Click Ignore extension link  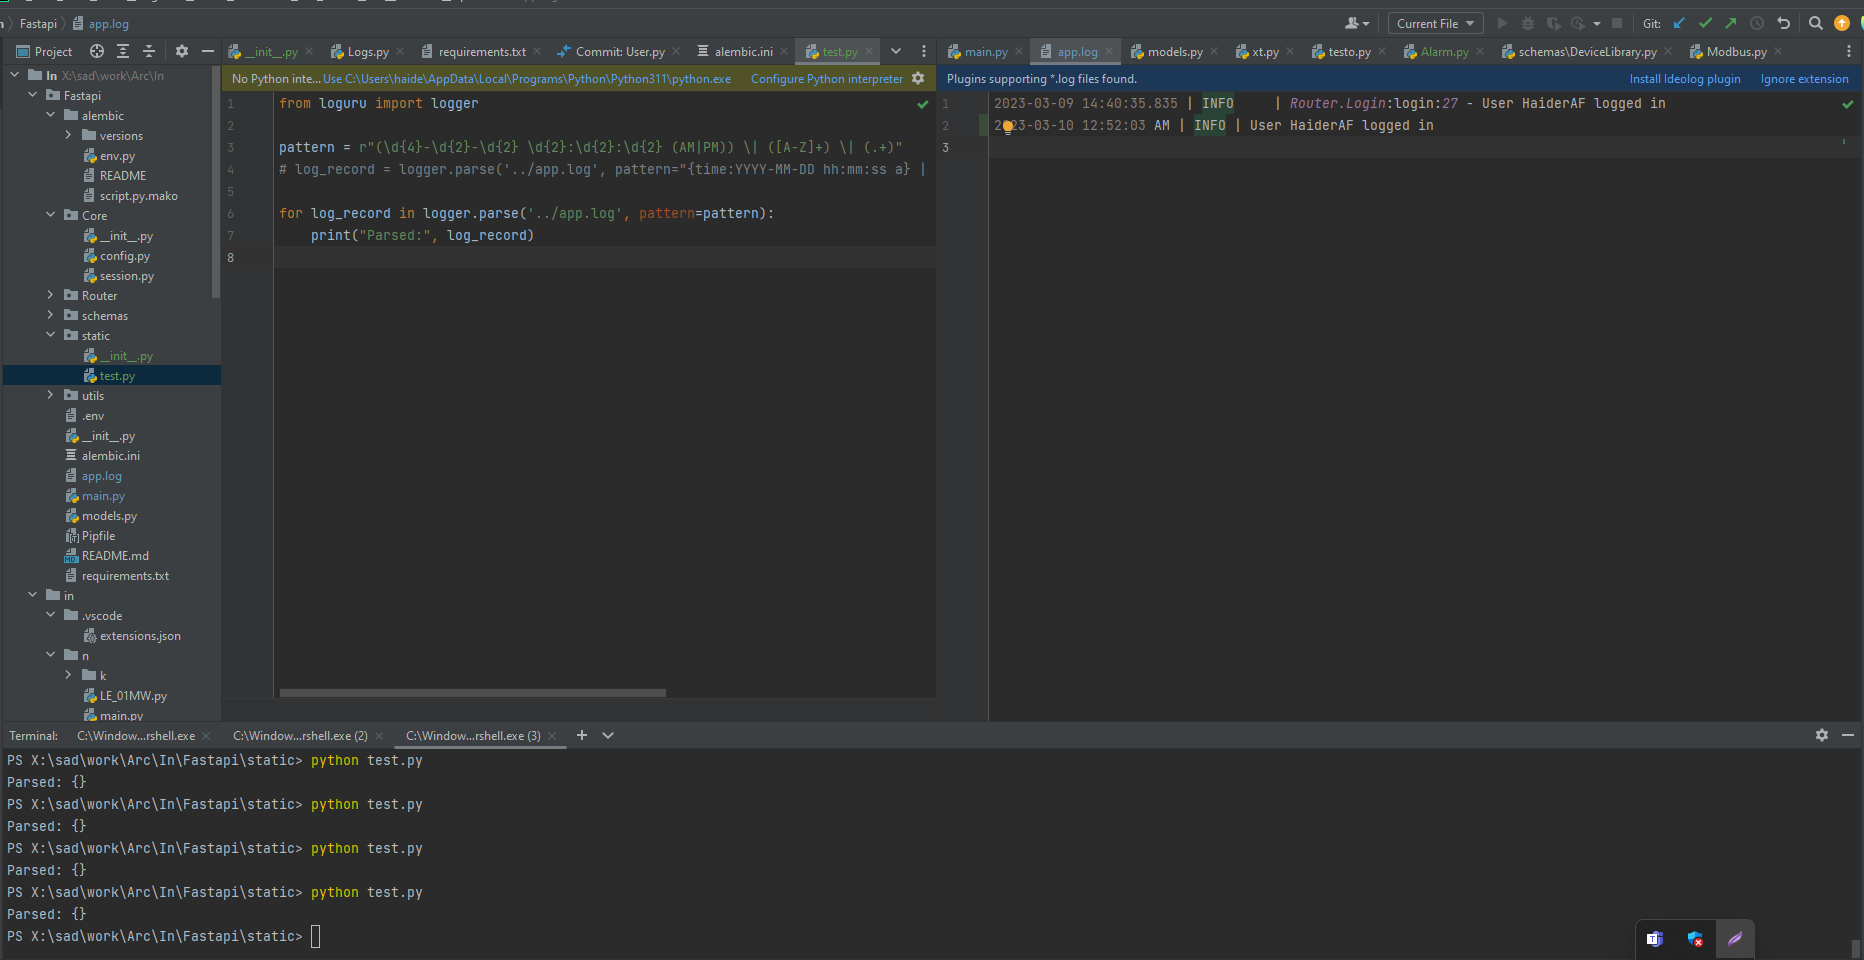(x=1804, y=78)
